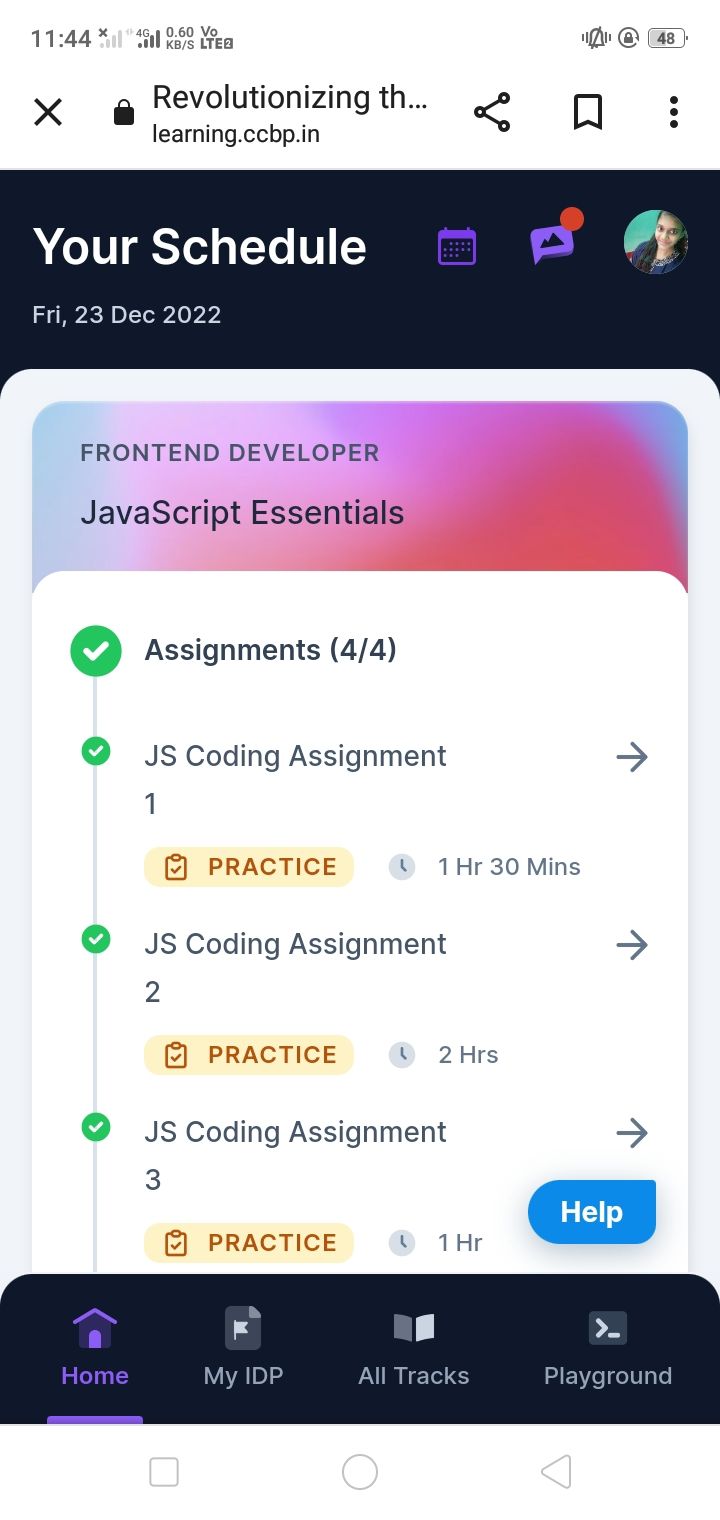
Task: Tap the Android back navigation triangle
Action: pos(556,1472)
